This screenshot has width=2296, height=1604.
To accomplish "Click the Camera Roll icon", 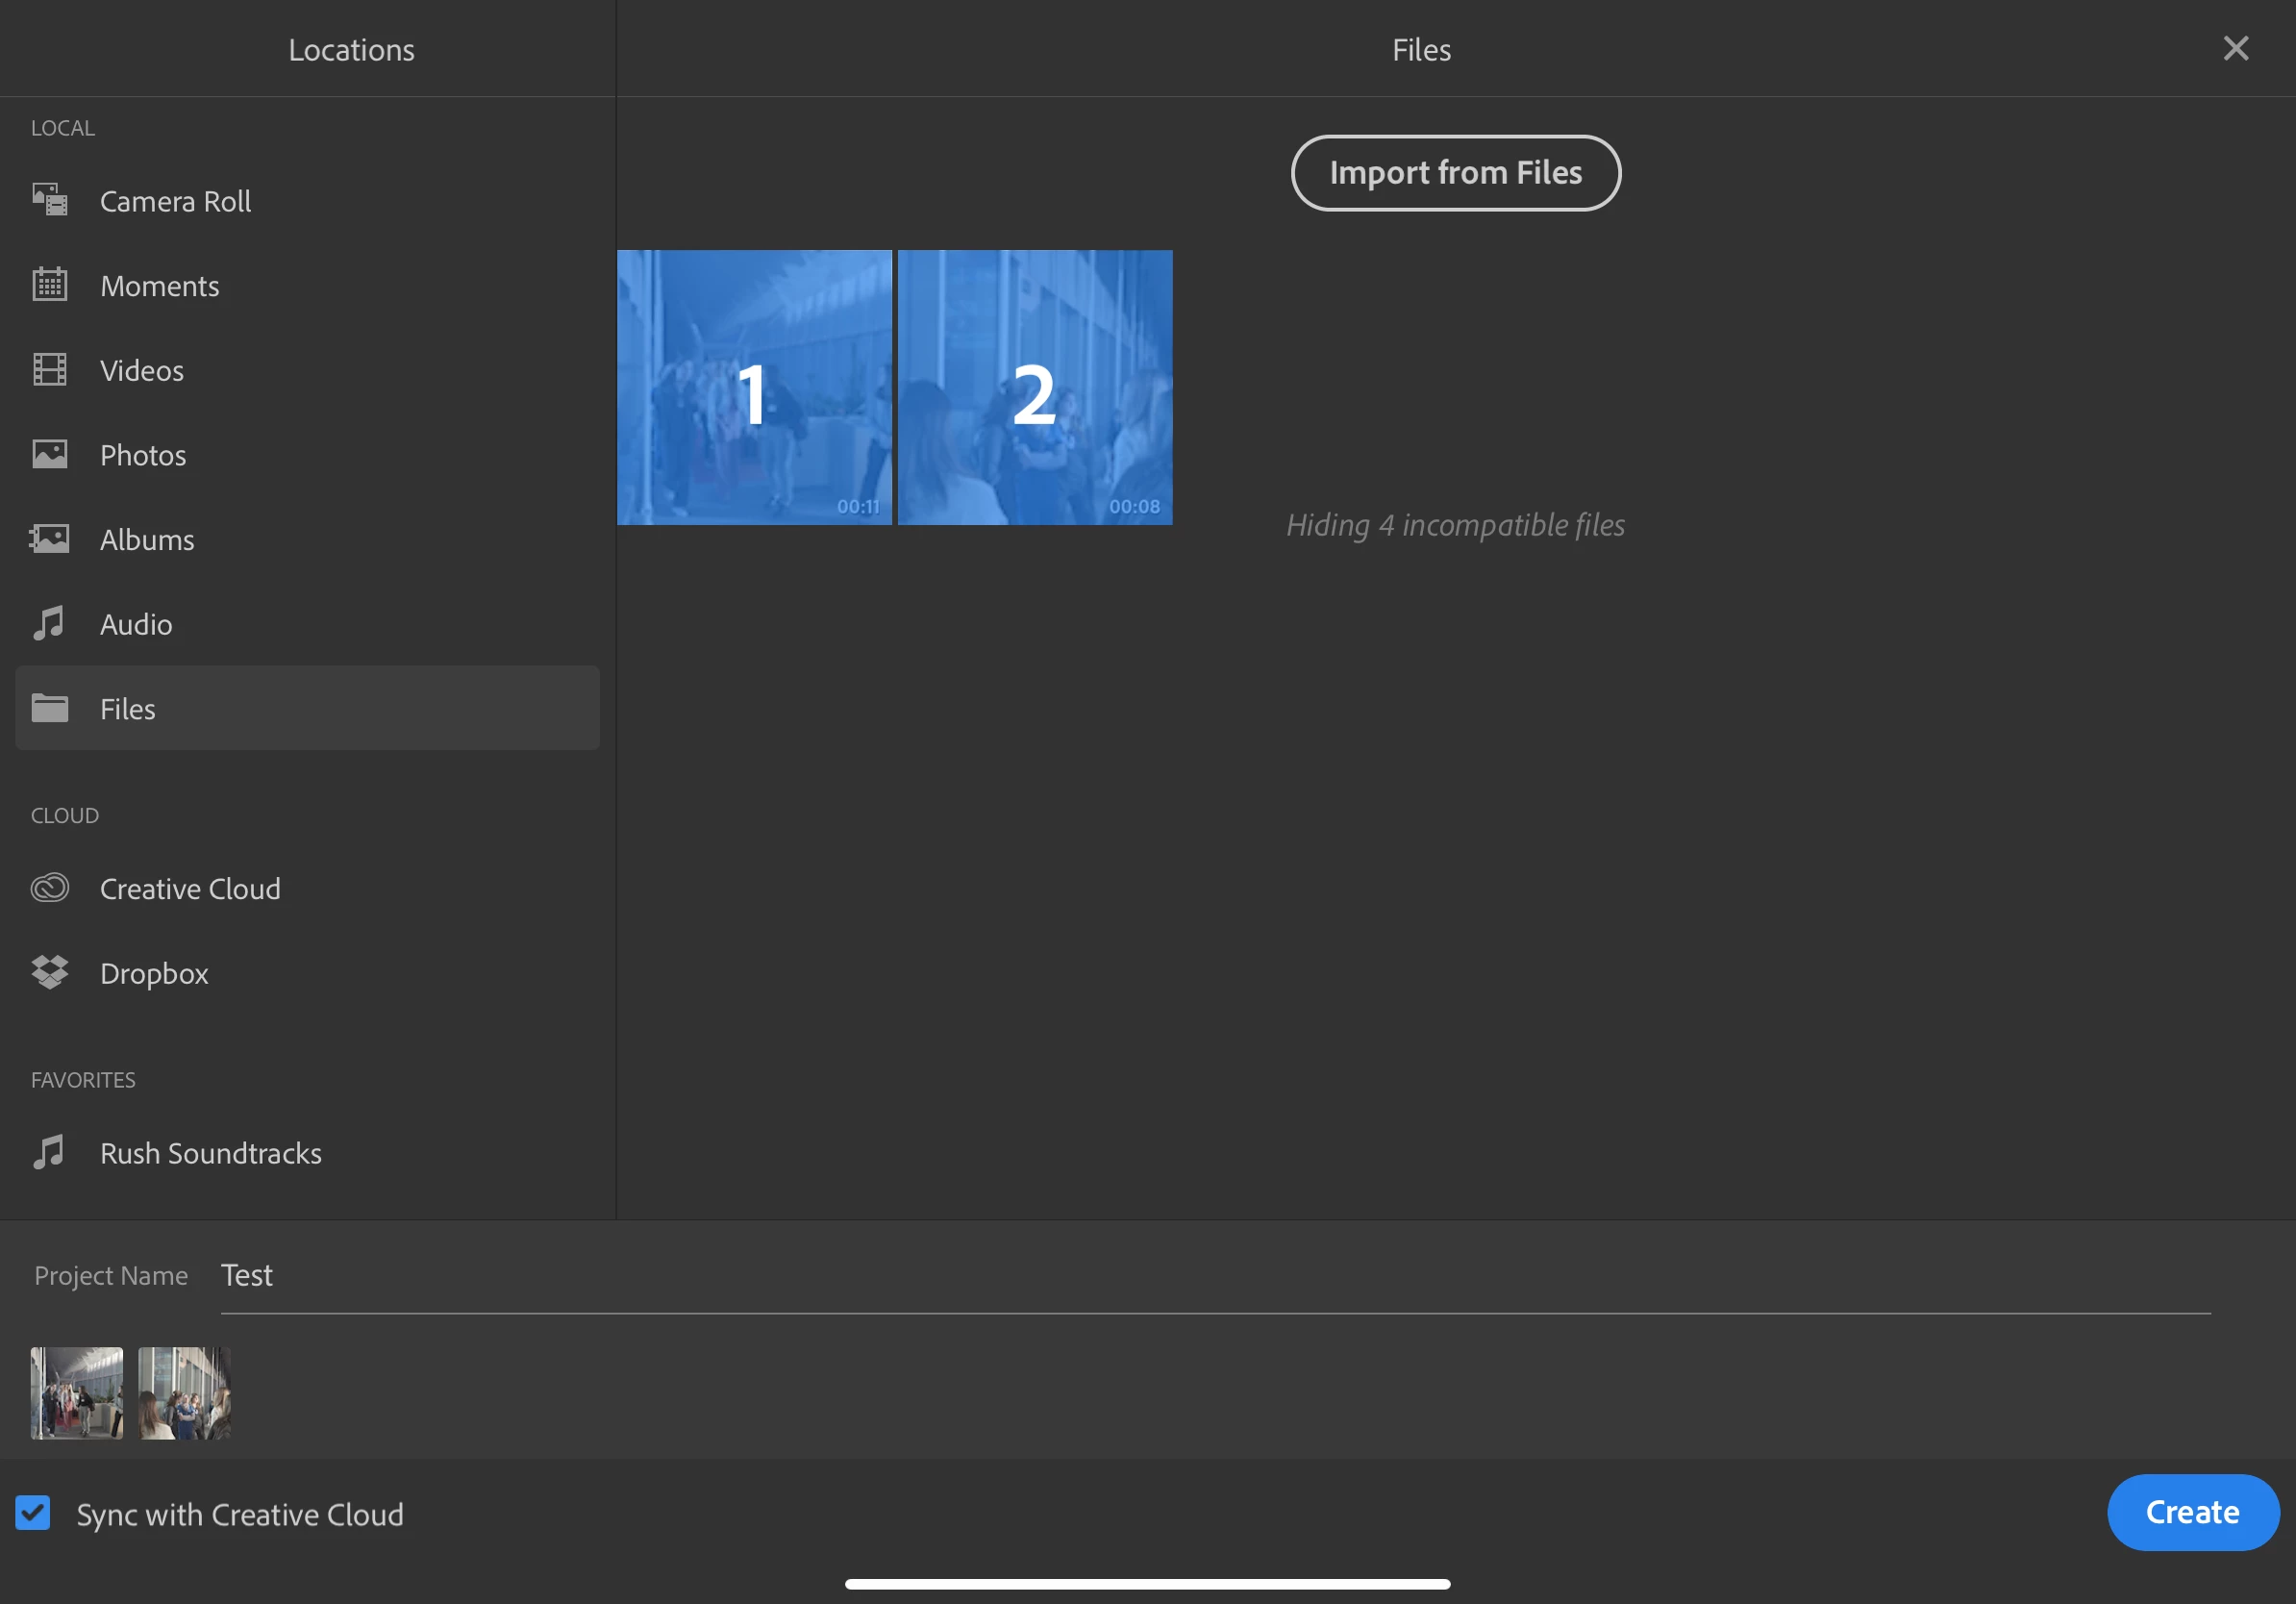I will click(x=49, y=200).
